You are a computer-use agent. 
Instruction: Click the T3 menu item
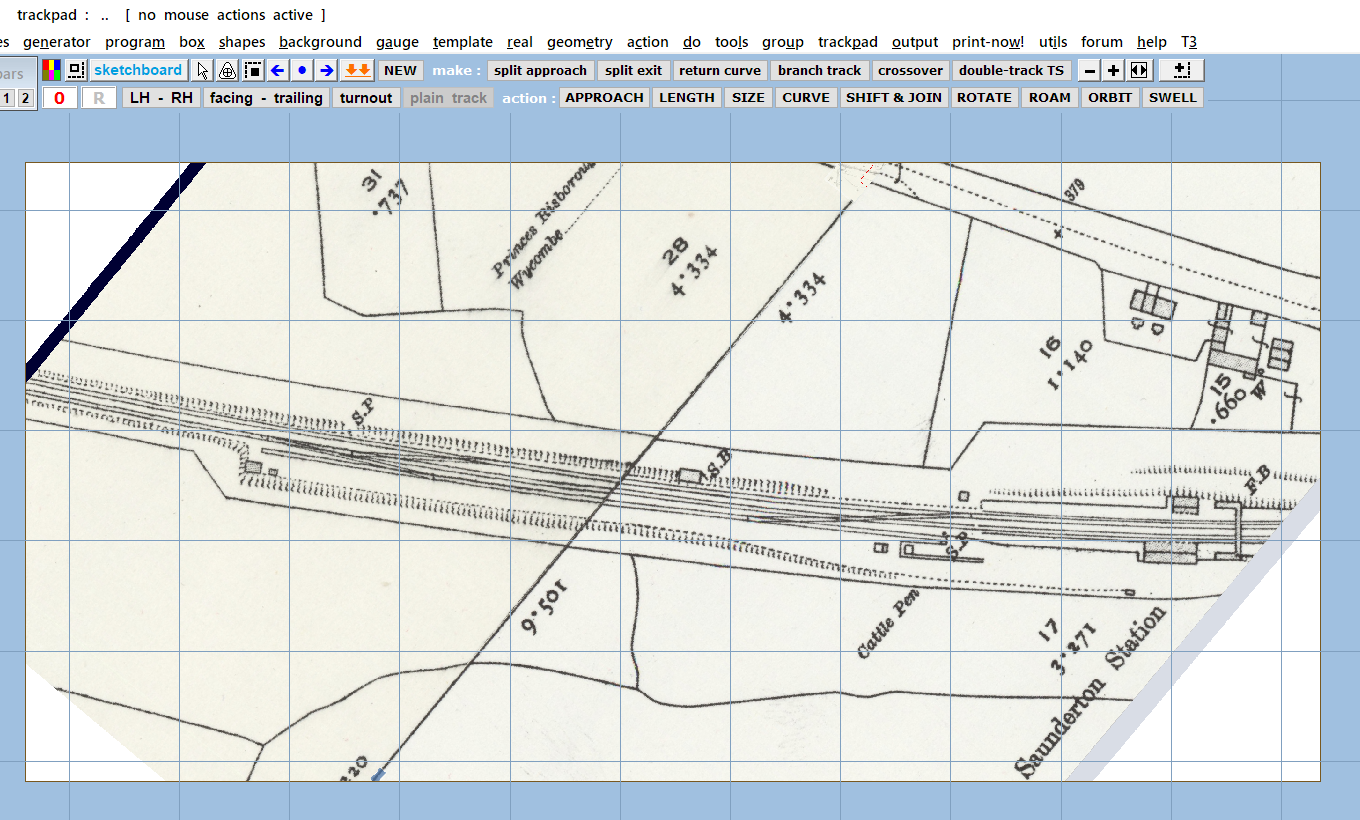pyautogui.click(x=1189, y=42)
